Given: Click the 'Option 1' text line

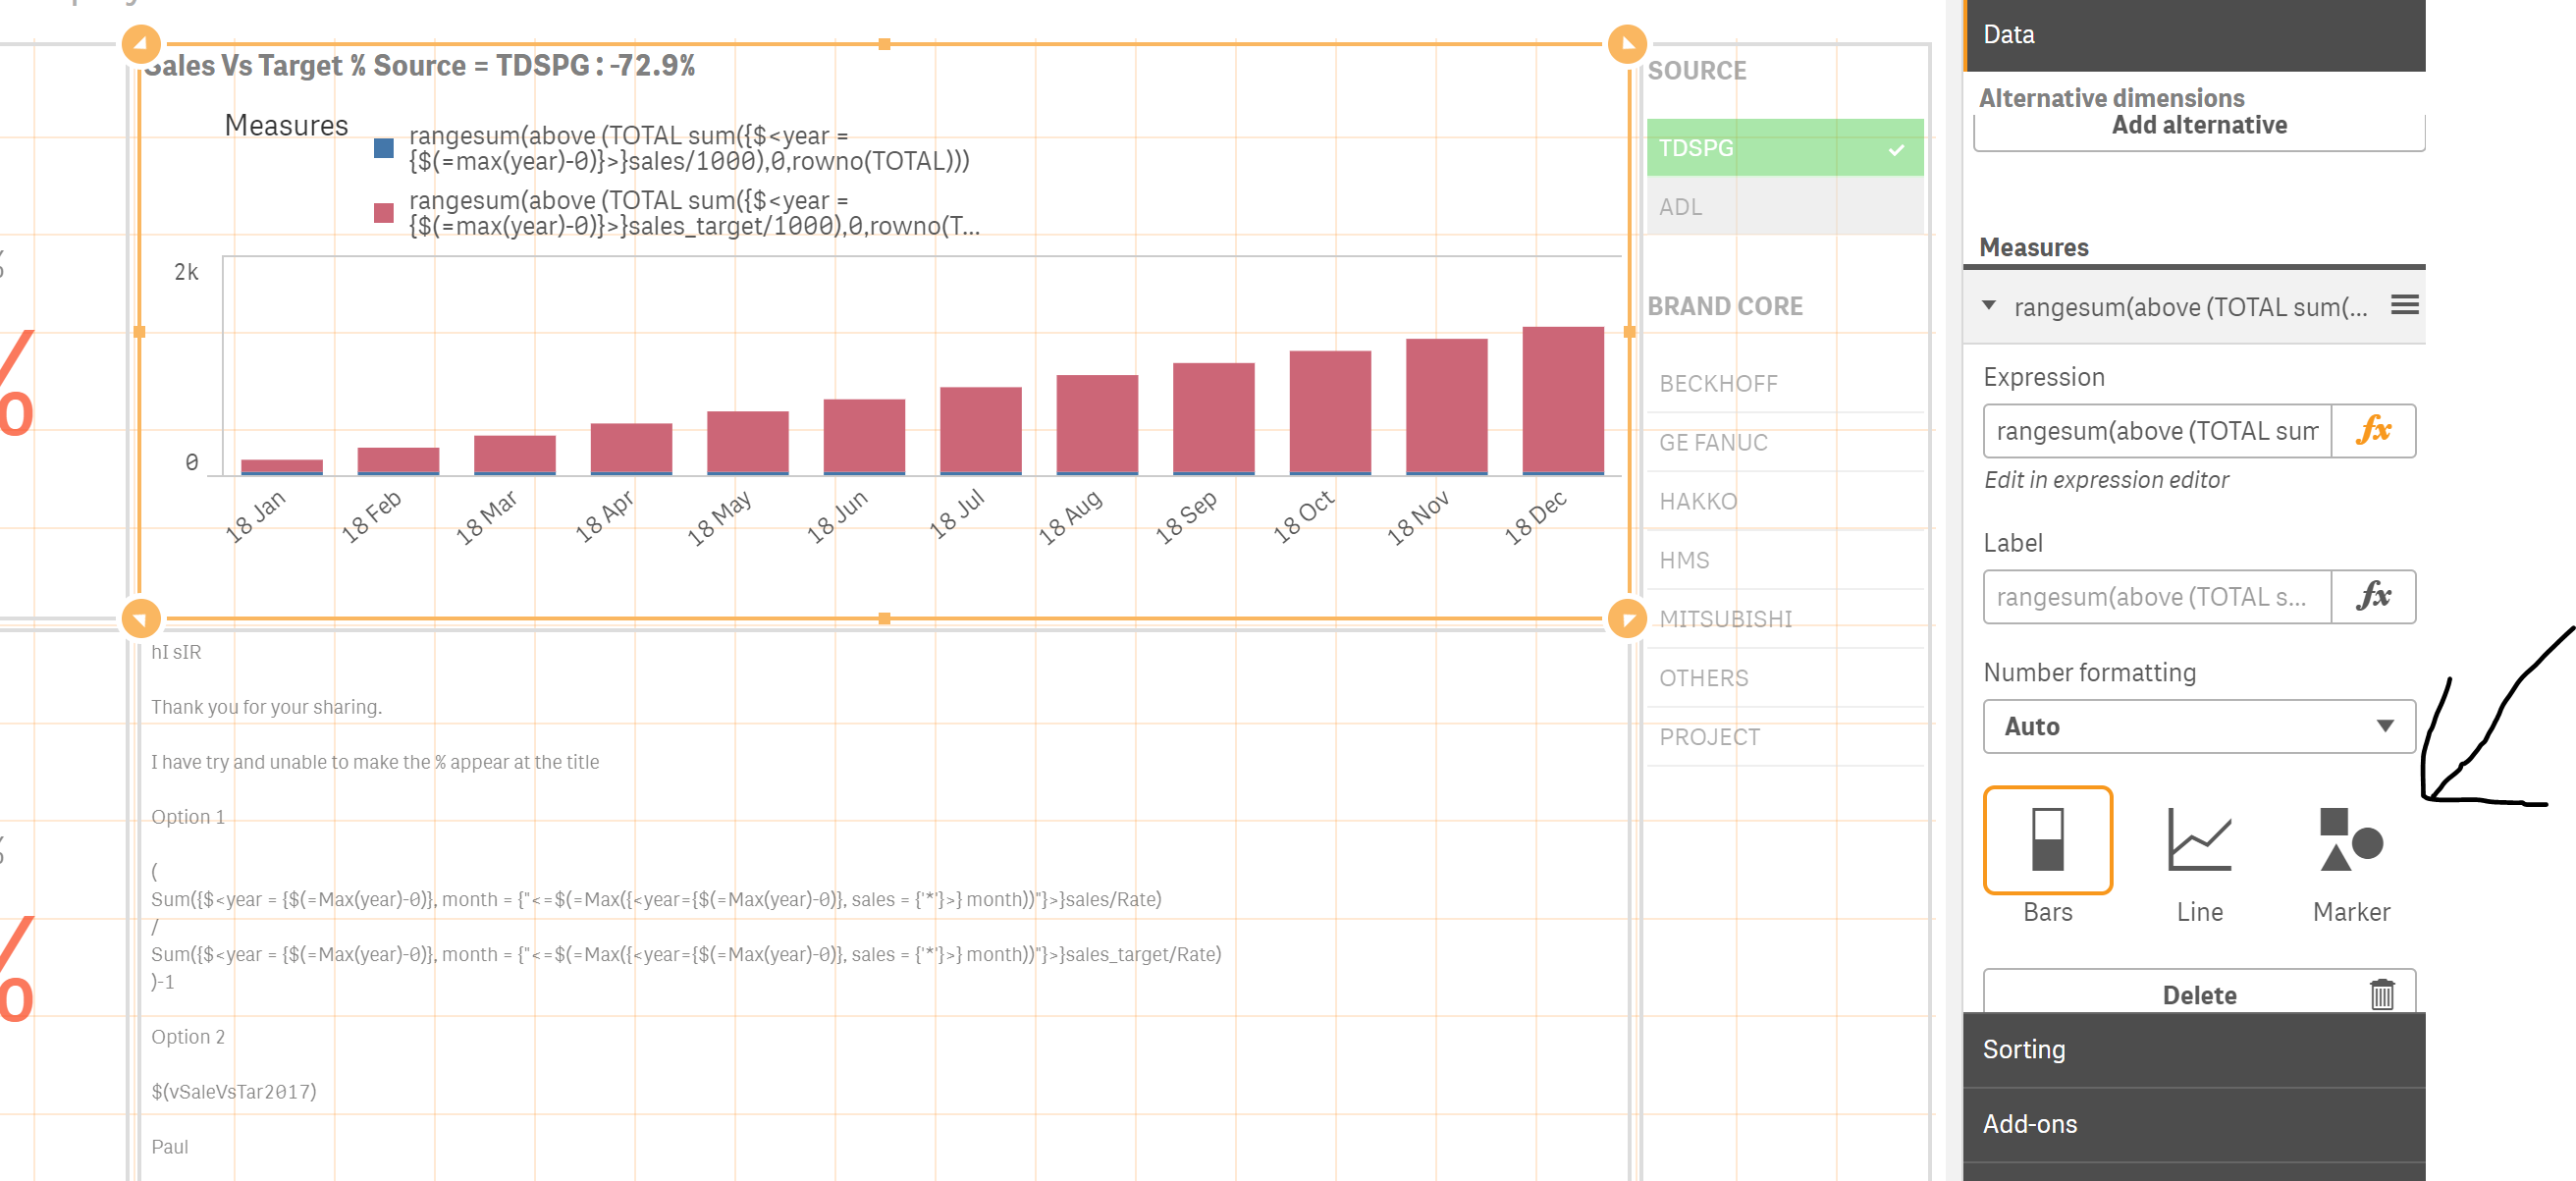Looking at the screenshot, I should [188, 817].
